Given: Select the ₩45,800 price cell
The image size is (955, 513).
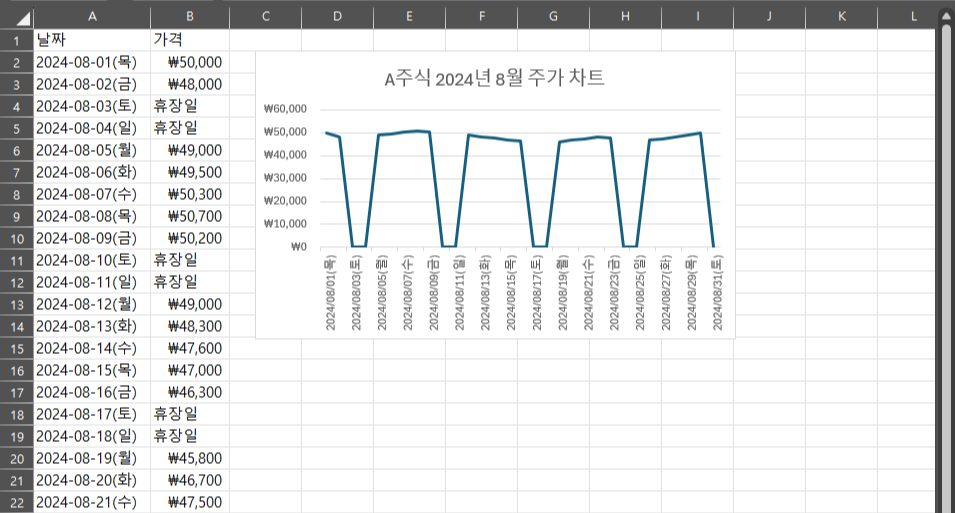Looking at the screenshot, I should (x=190, y=458).
